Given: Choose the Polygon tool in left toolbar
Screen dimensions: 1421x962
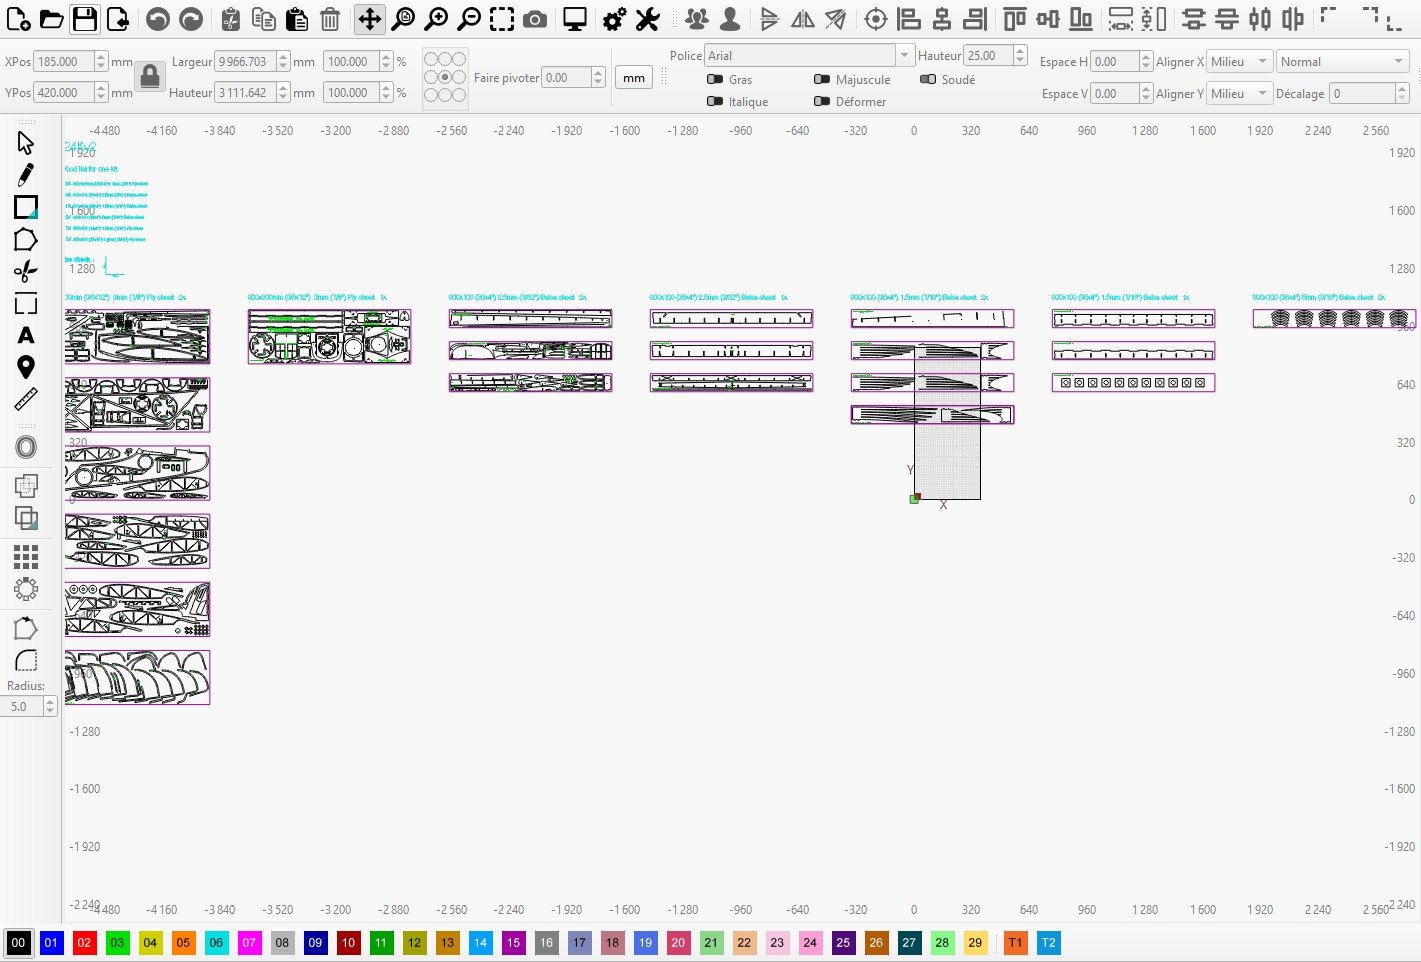Looking at the screenshot, I should tap(26, 240).
